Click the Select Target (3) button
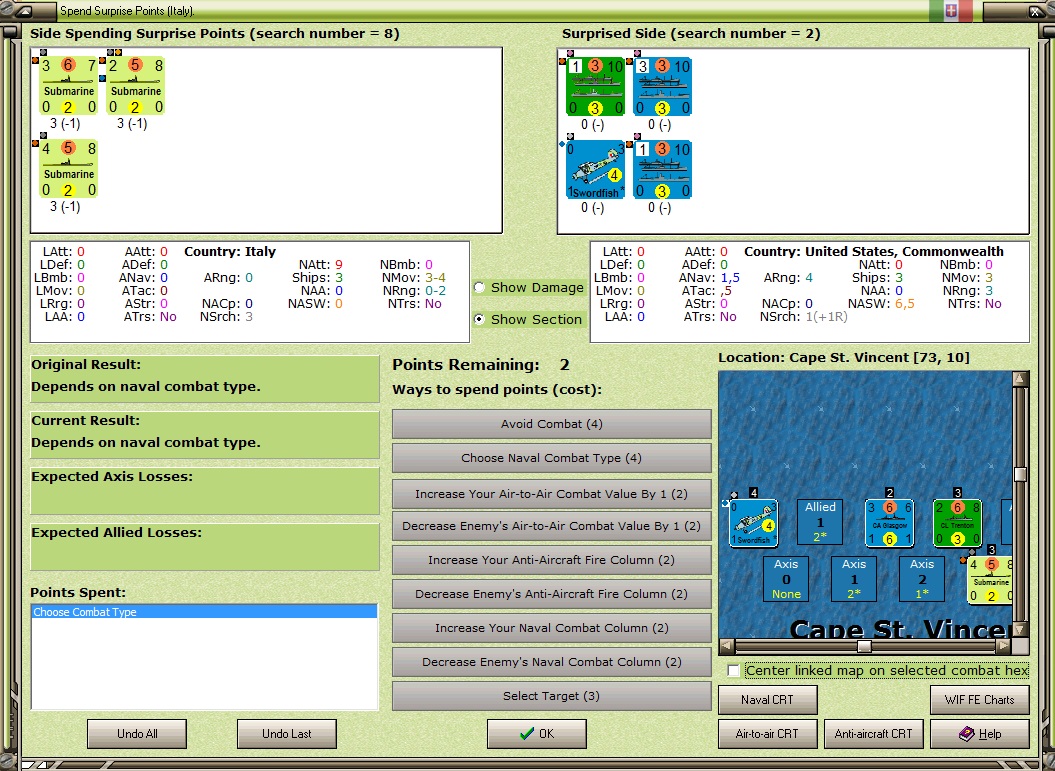This screenshot has height=771, width=1055. coord(552,696)
